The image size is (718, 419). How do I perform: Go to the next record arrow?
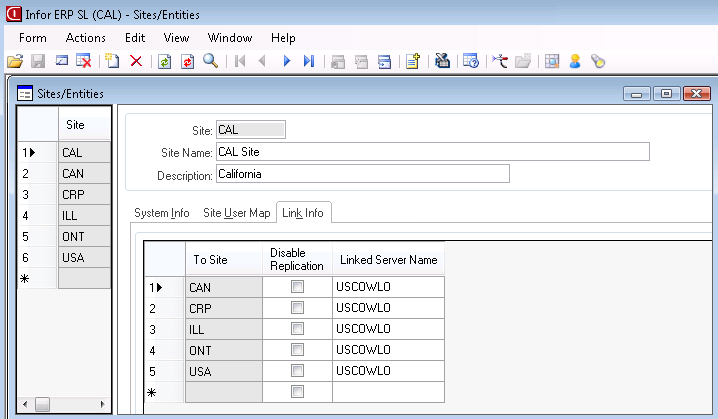286,61
